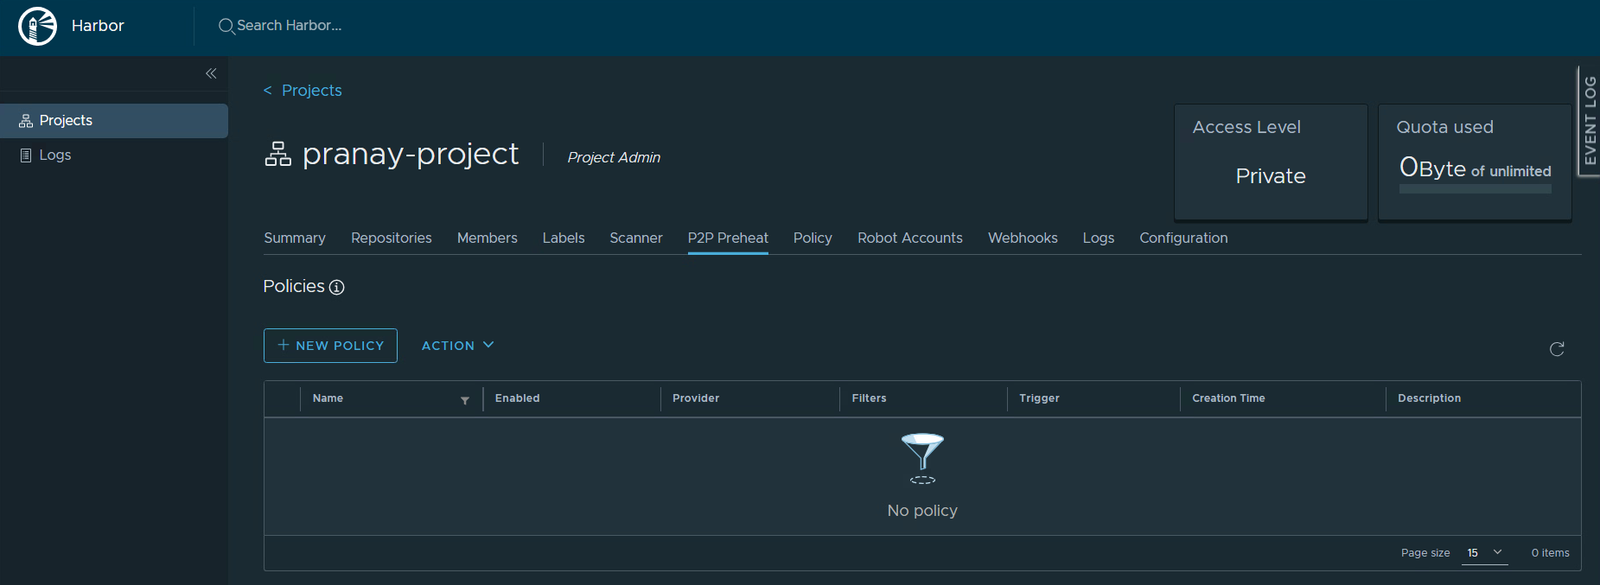Sort by Name column header
The image size is (1600, 585).
coord(328,398)
